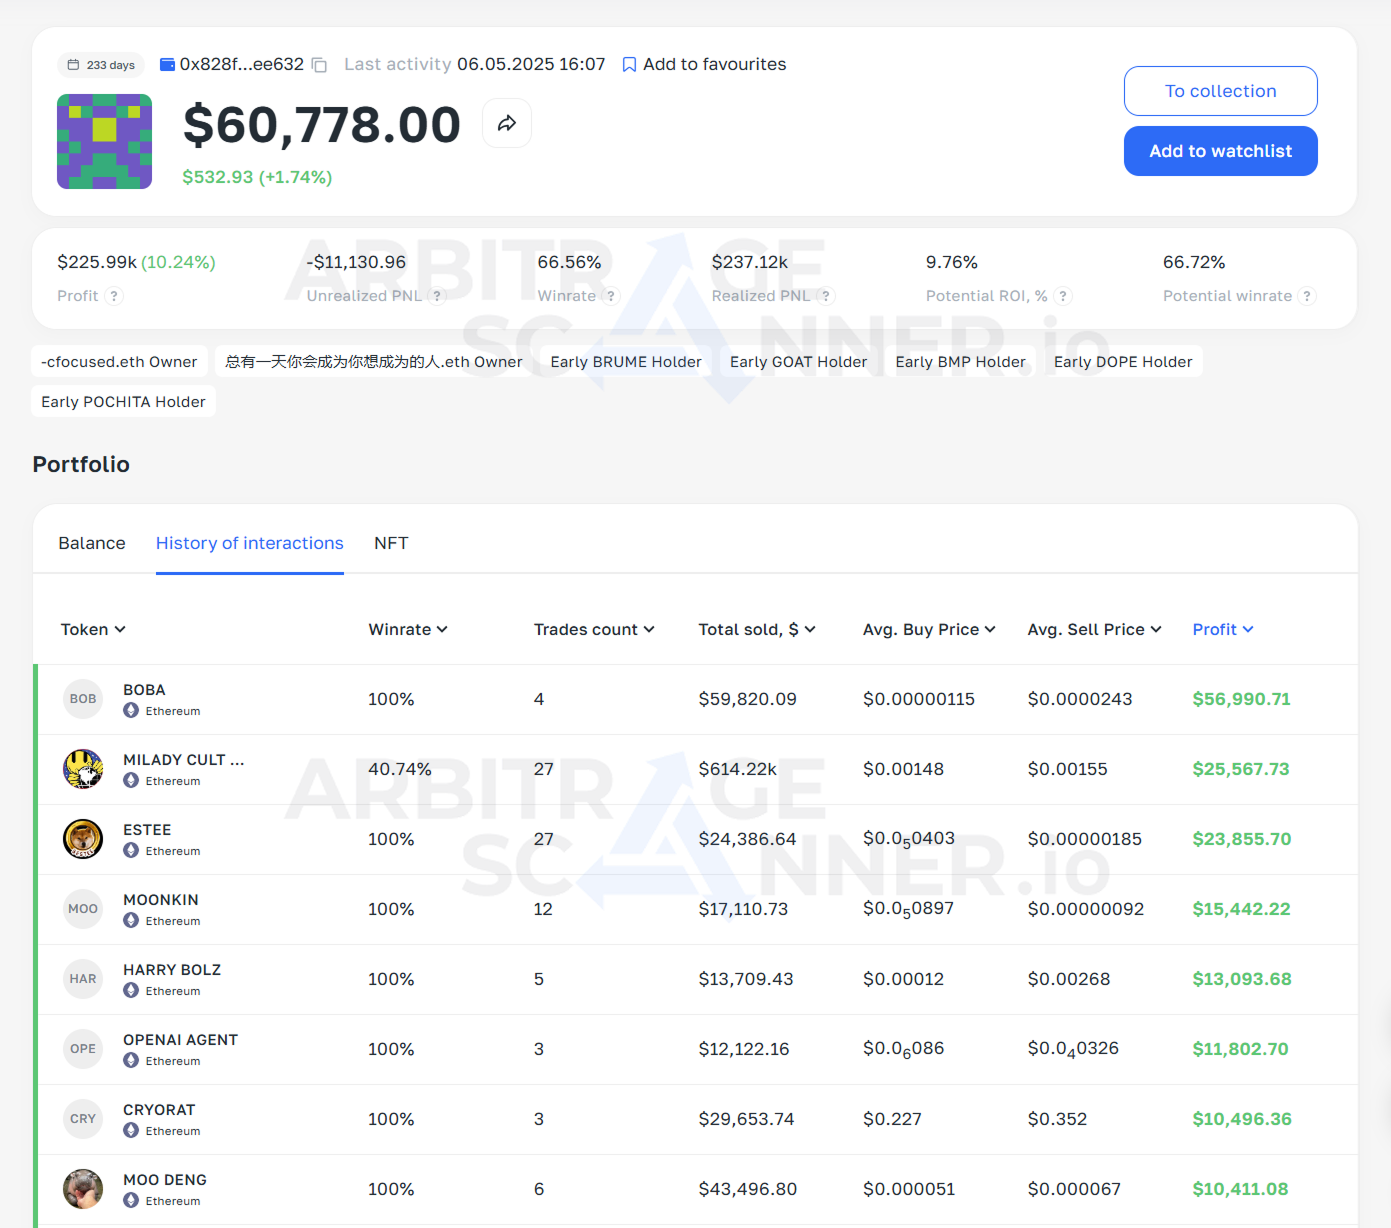The width and height of the screenshot is (1391, 1228).
Task: Click the -cfocused.eth Owner tag
Action: [x=120, y=362]
